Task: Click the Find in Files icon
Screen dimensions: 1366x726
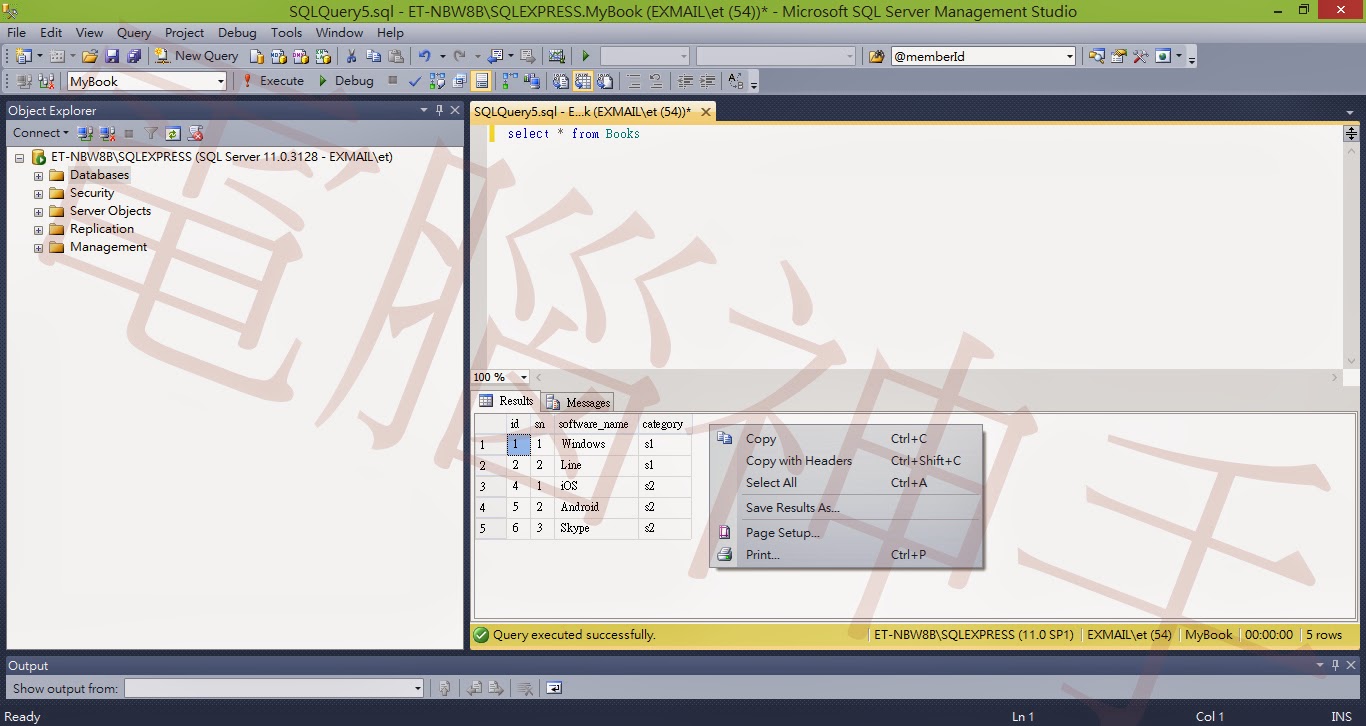Action: pos(876,57)
